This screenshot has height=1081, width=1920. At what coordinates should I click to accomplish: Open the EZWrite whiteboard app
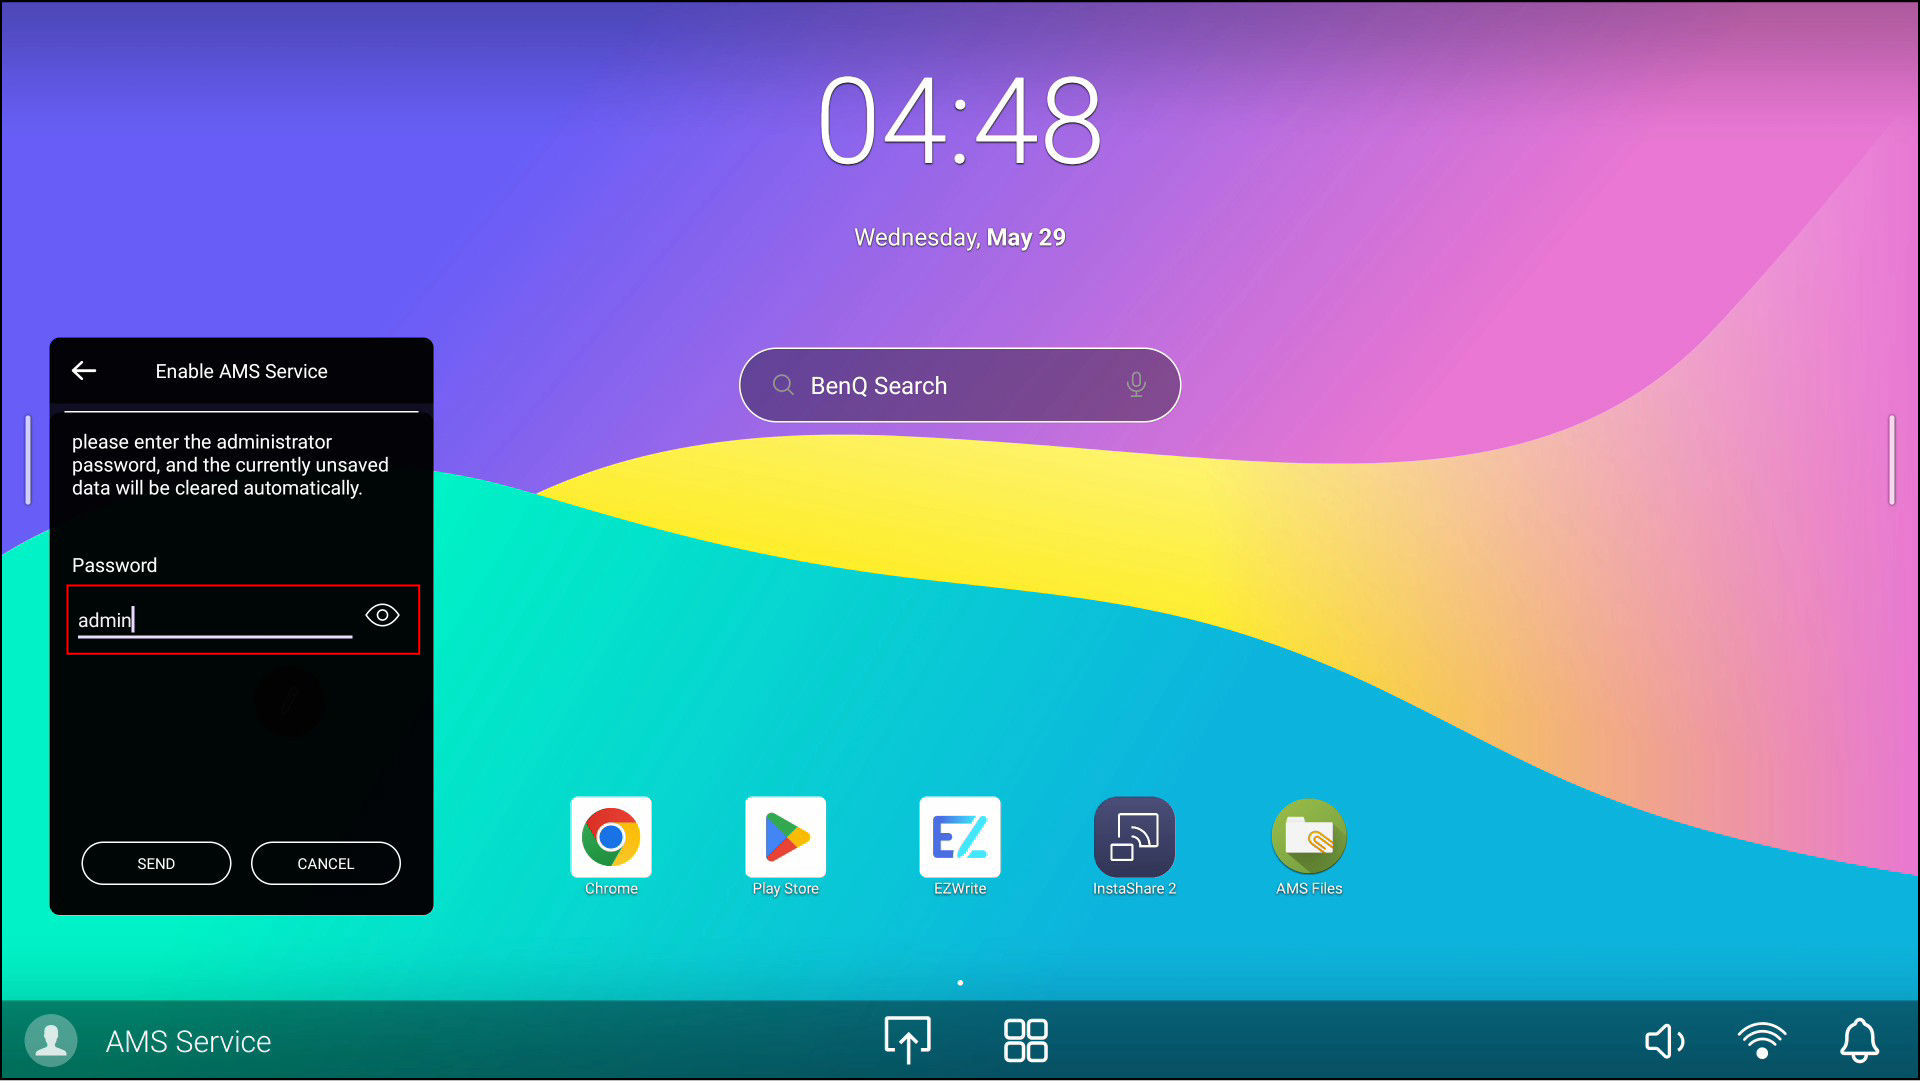pyautogui.click(x=959, y=837)
